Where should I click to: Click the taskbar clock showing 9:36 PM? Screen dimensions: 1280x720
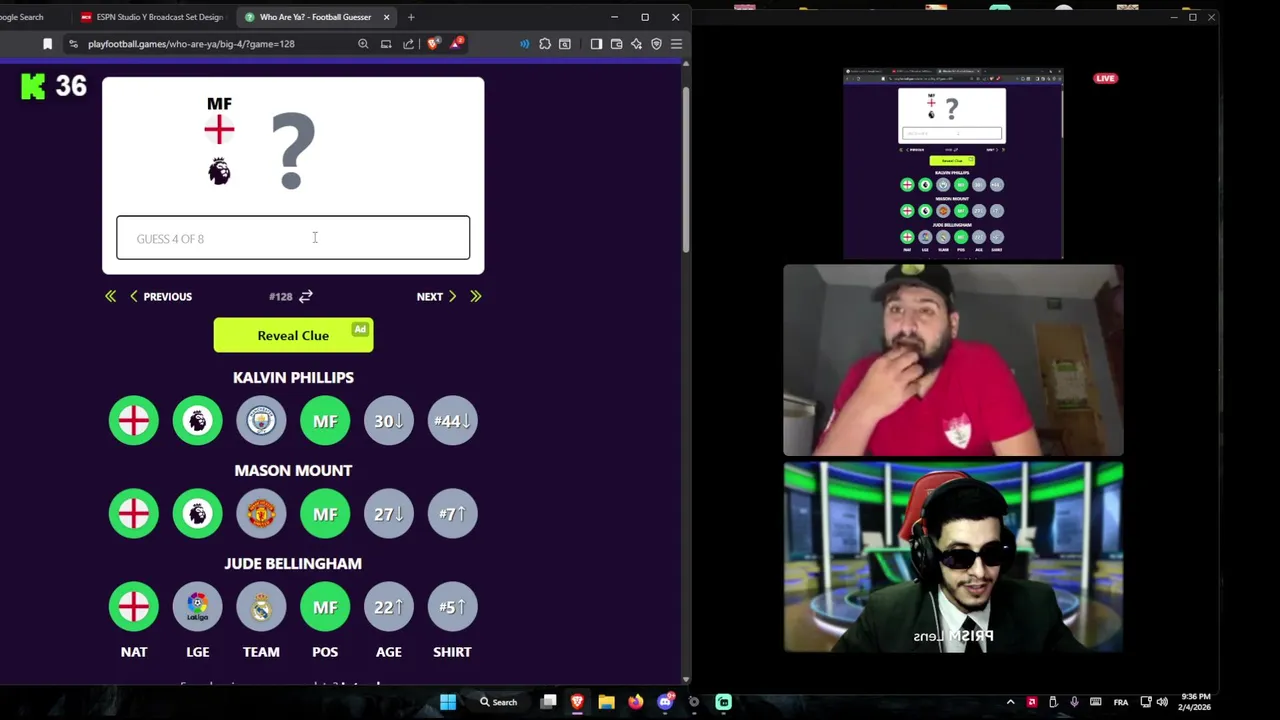point(1195,702)
